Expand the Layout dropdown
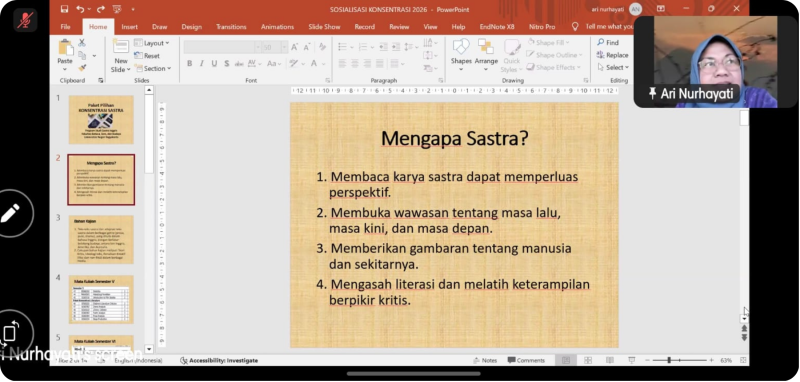The image size is (800, 382). (x=152, y=43)
